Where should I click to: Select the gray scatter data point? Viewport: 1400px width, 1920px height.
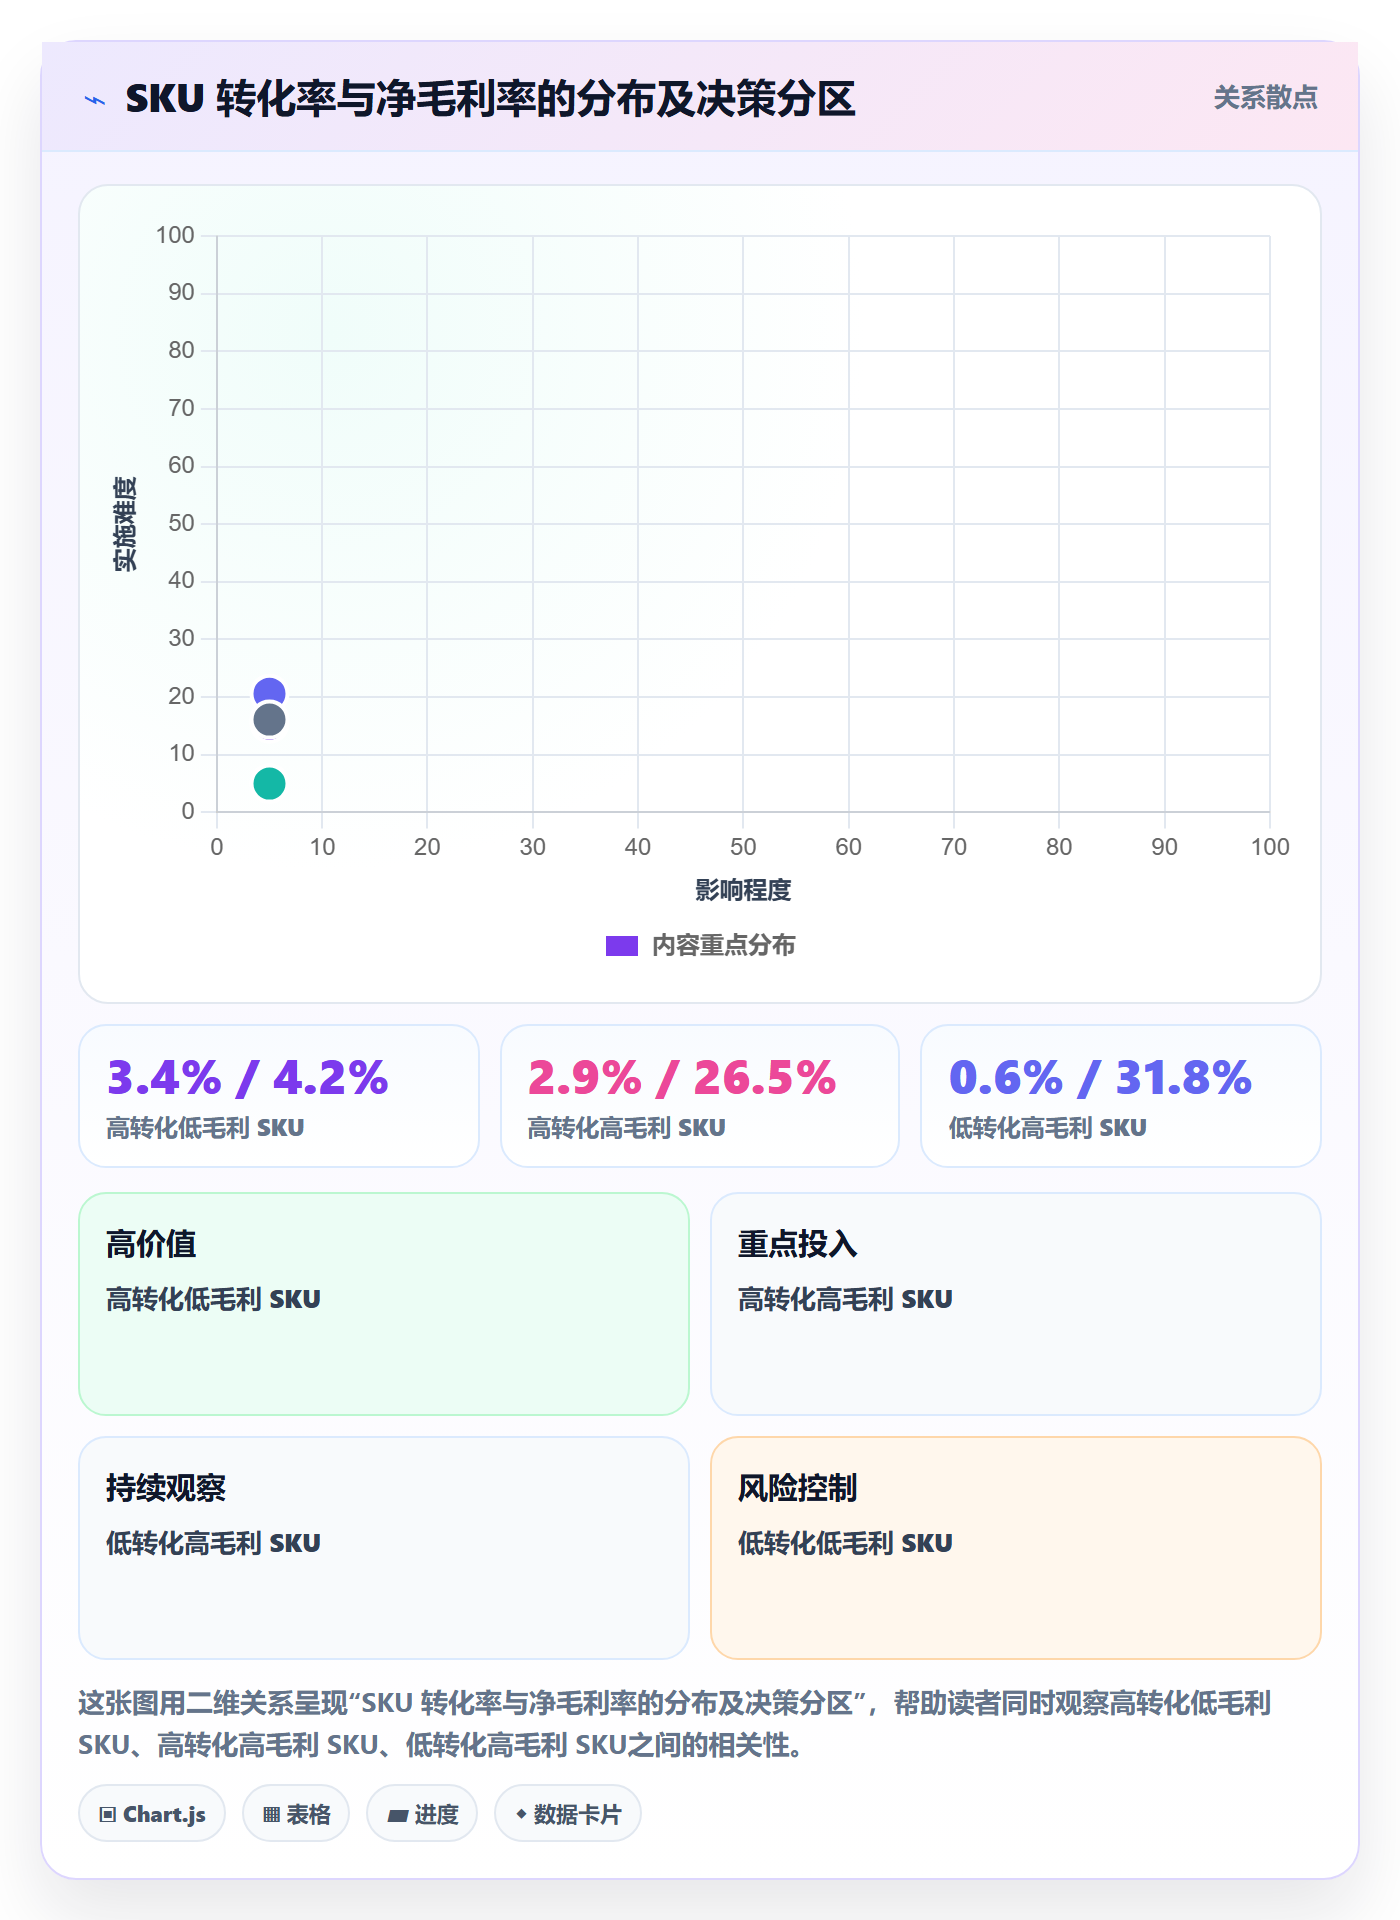pyautogui.click(x=269, y=720)
